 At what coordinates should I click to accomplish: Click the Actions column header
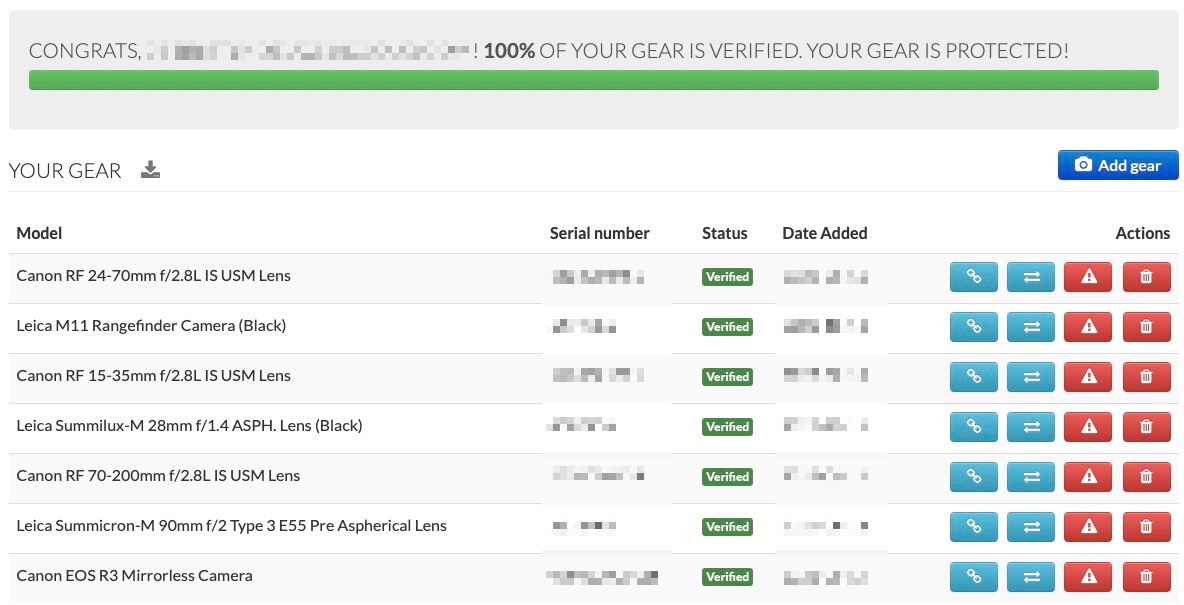tap(1142, 233)
